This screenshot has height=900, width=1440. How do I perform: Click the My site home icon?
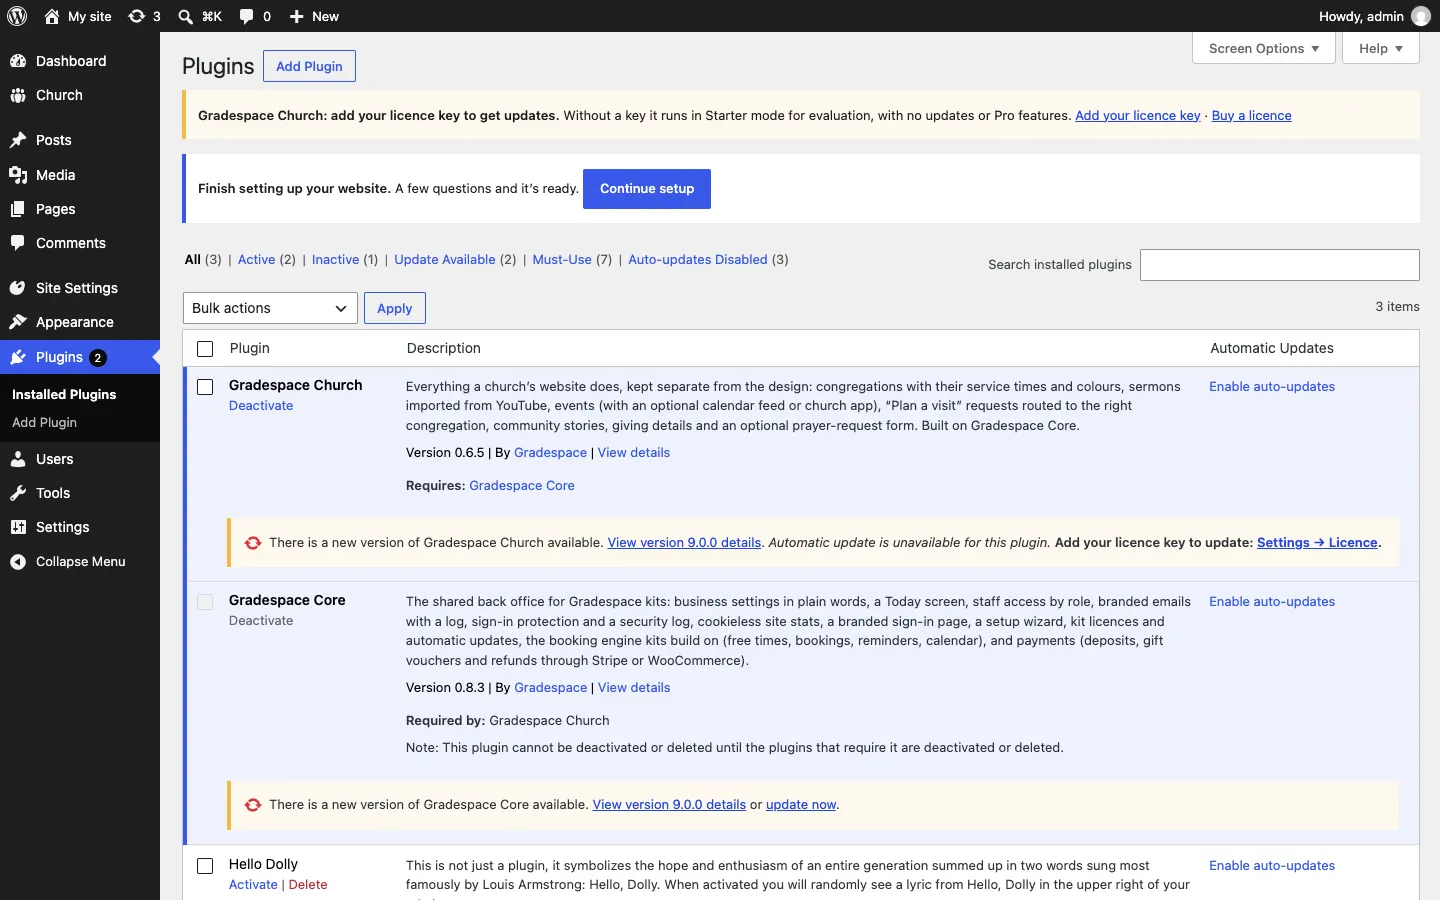tap(52, 16)
